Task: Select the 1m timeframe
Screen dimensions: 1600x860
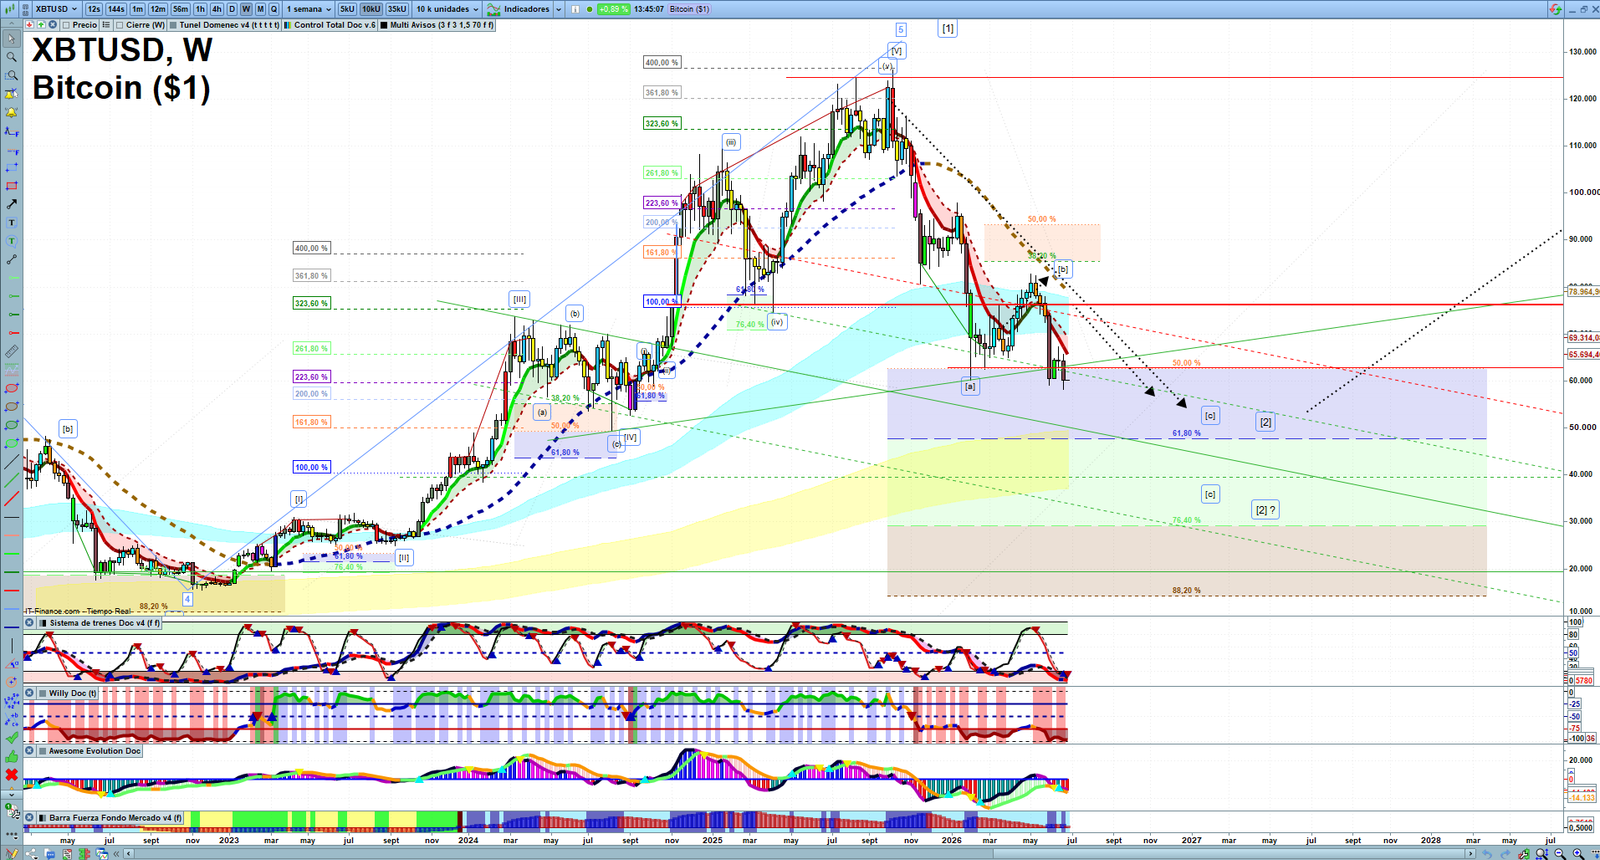Action: [137, 9]
